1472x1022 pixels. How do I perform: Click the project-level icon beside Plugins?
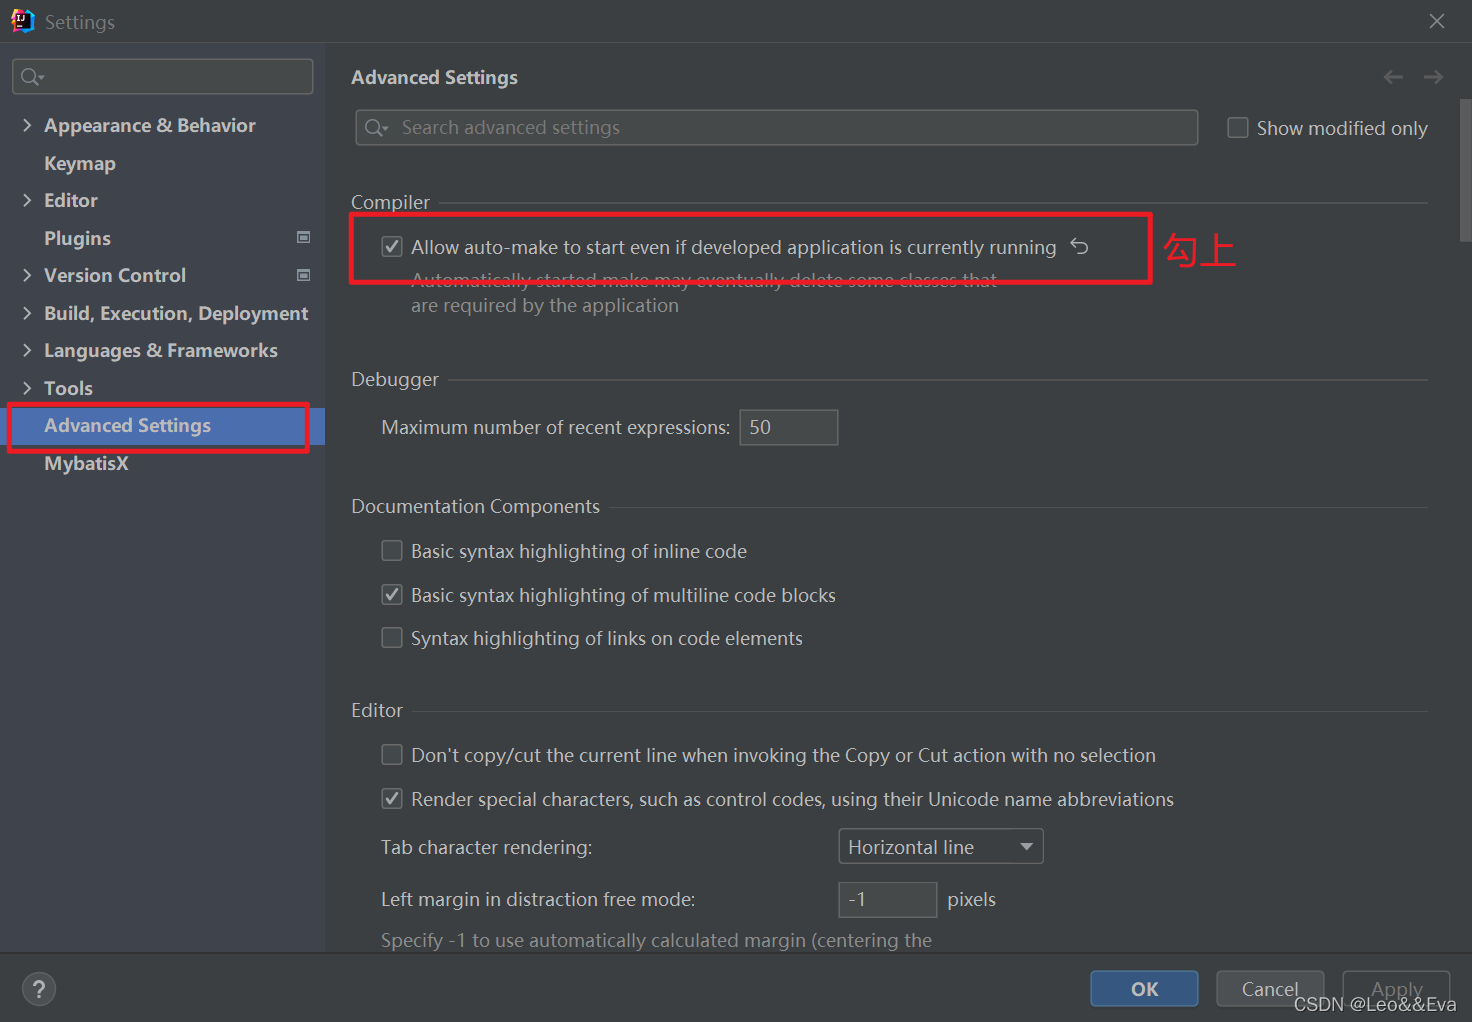(x=304, y=237)
